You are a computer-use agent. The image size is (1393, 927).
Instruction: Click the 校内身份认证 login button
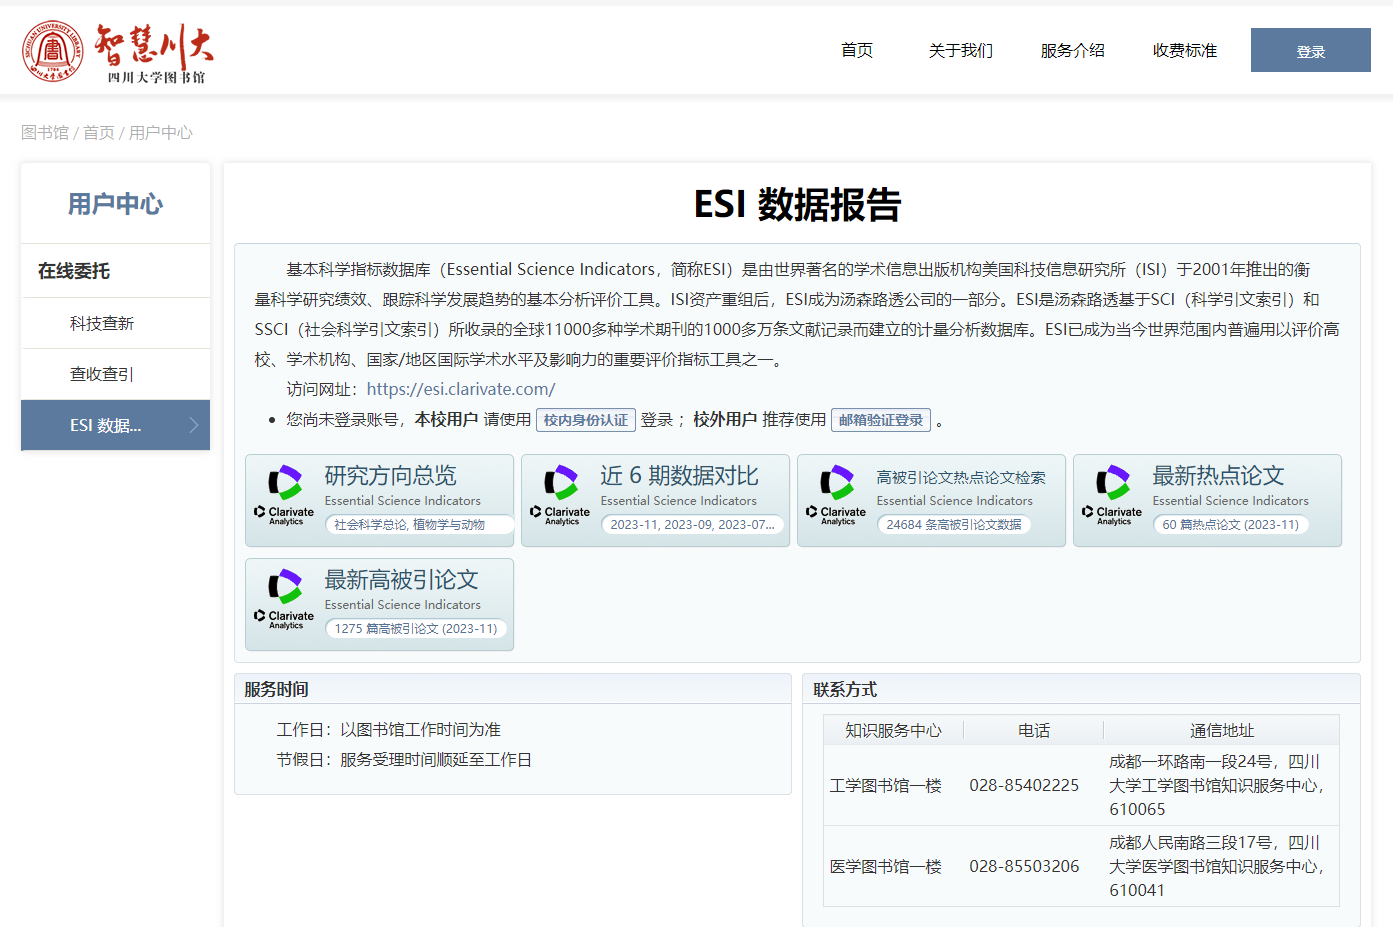tap(585, 420)
